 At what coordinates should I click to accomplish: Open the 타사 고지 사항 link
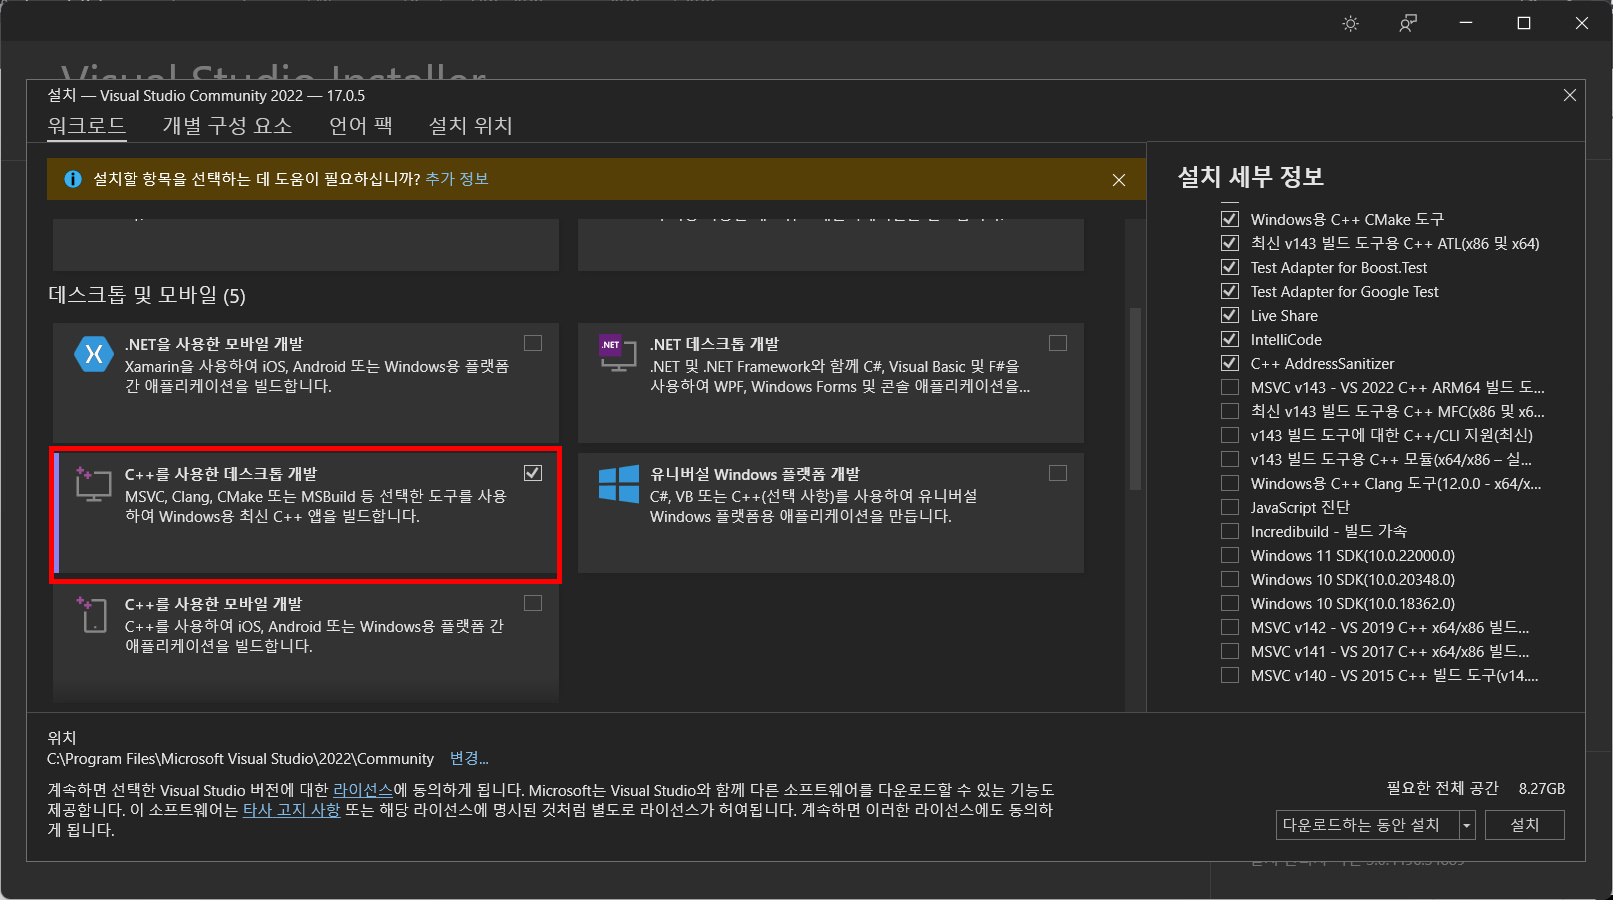(x=292, y=810)
